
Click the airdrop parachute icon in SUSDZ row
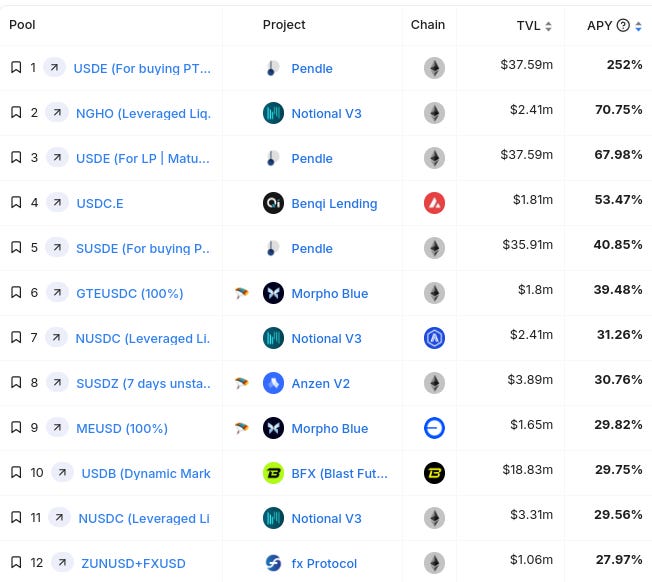coord(241,383)
